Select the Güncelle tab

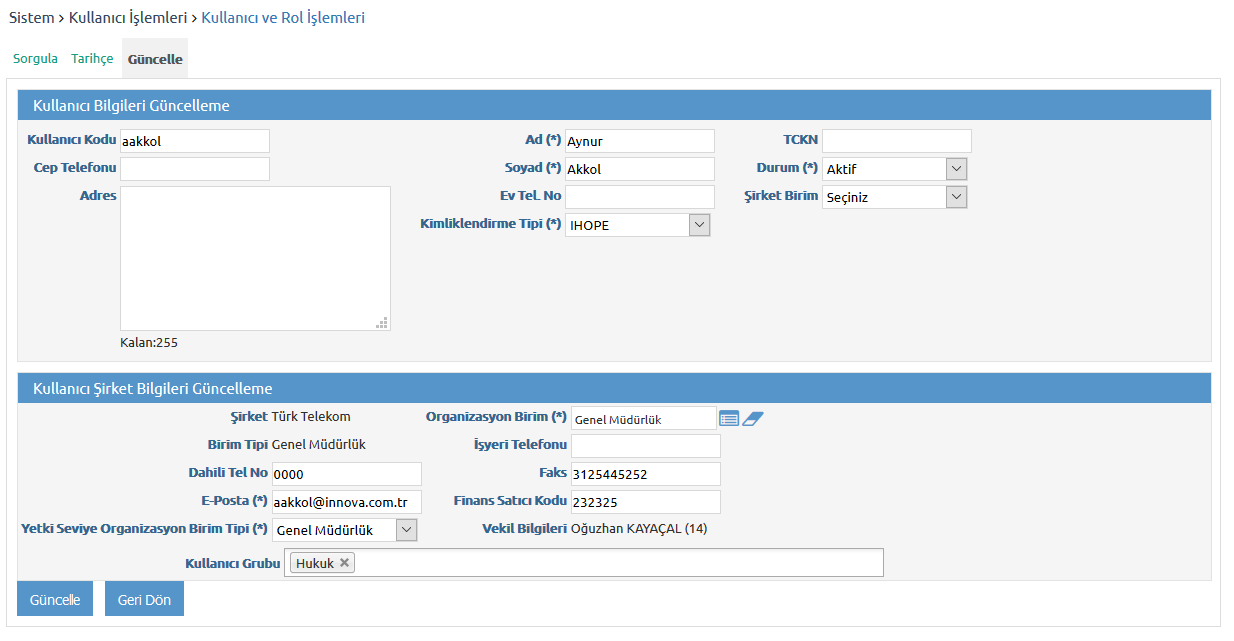pos(155,59)
